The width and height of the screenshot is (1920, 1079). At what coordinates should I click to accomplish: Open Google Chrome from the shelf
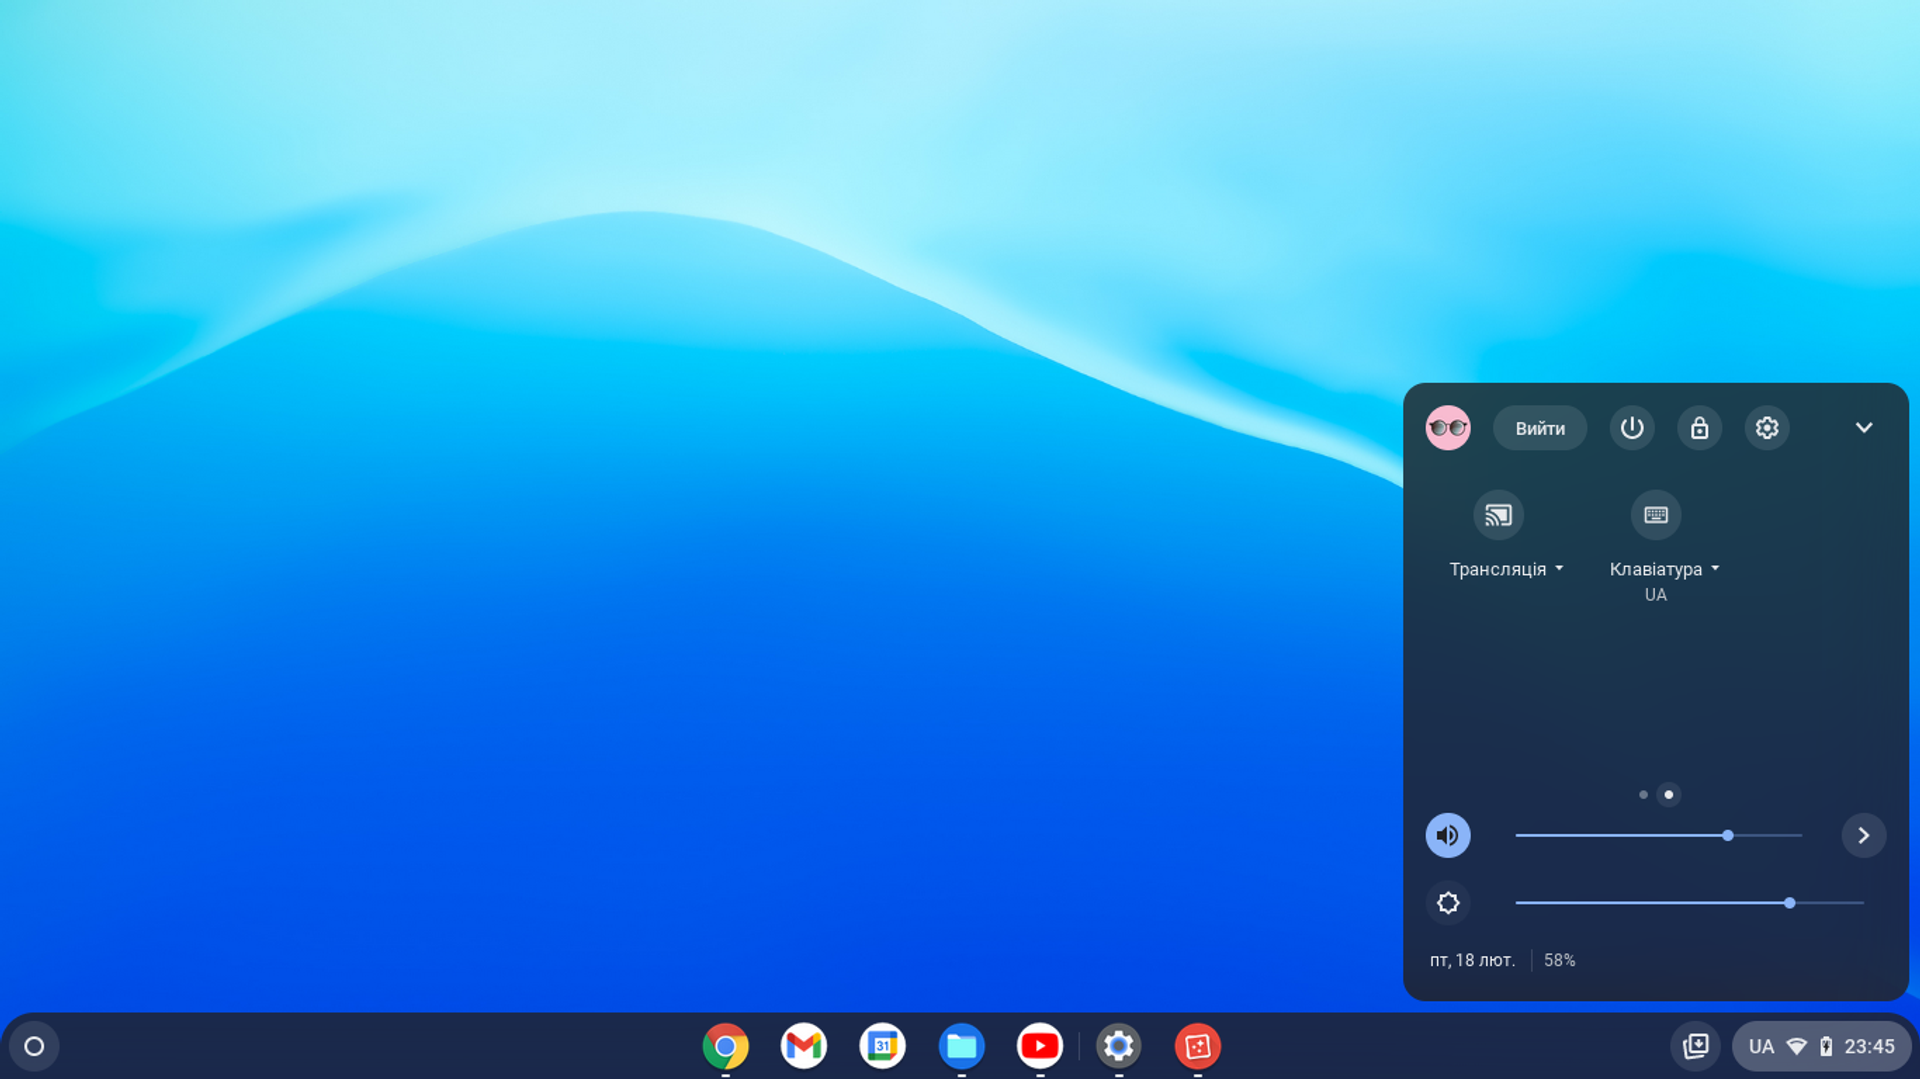[725, 1046]
